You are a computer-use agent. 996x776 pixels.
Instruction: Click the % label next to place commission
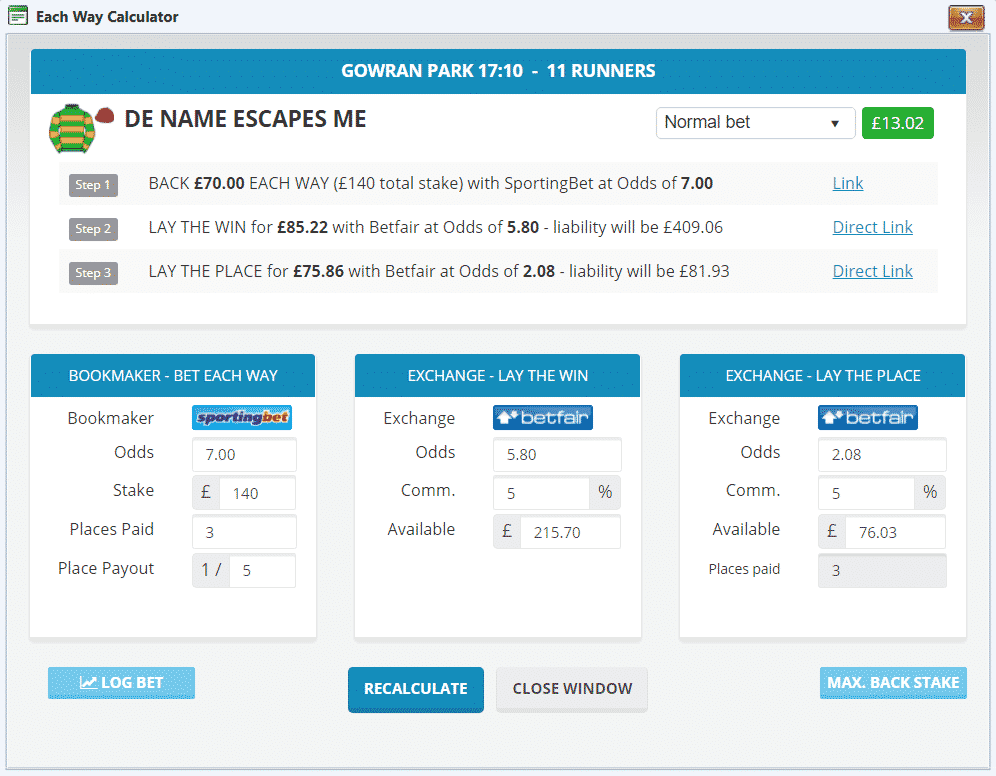pyautogui.click(x=929, y=492)
